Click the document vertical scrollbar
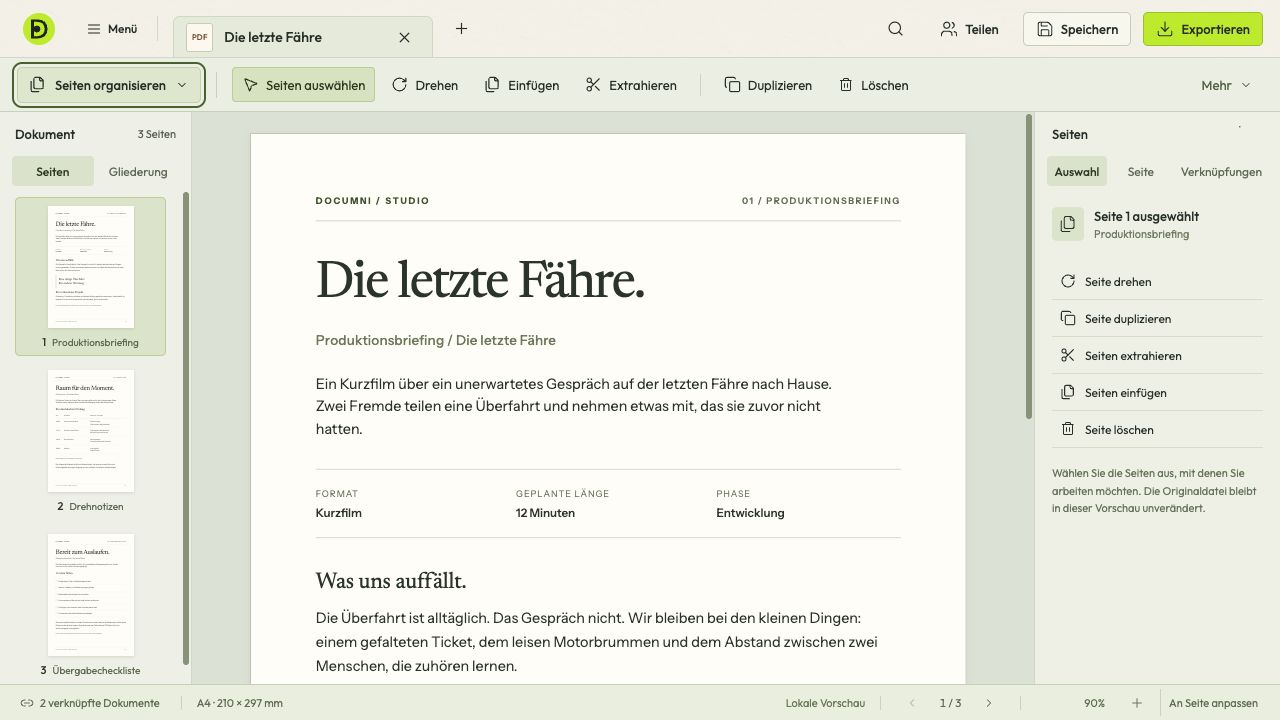 coord(1028,267)
